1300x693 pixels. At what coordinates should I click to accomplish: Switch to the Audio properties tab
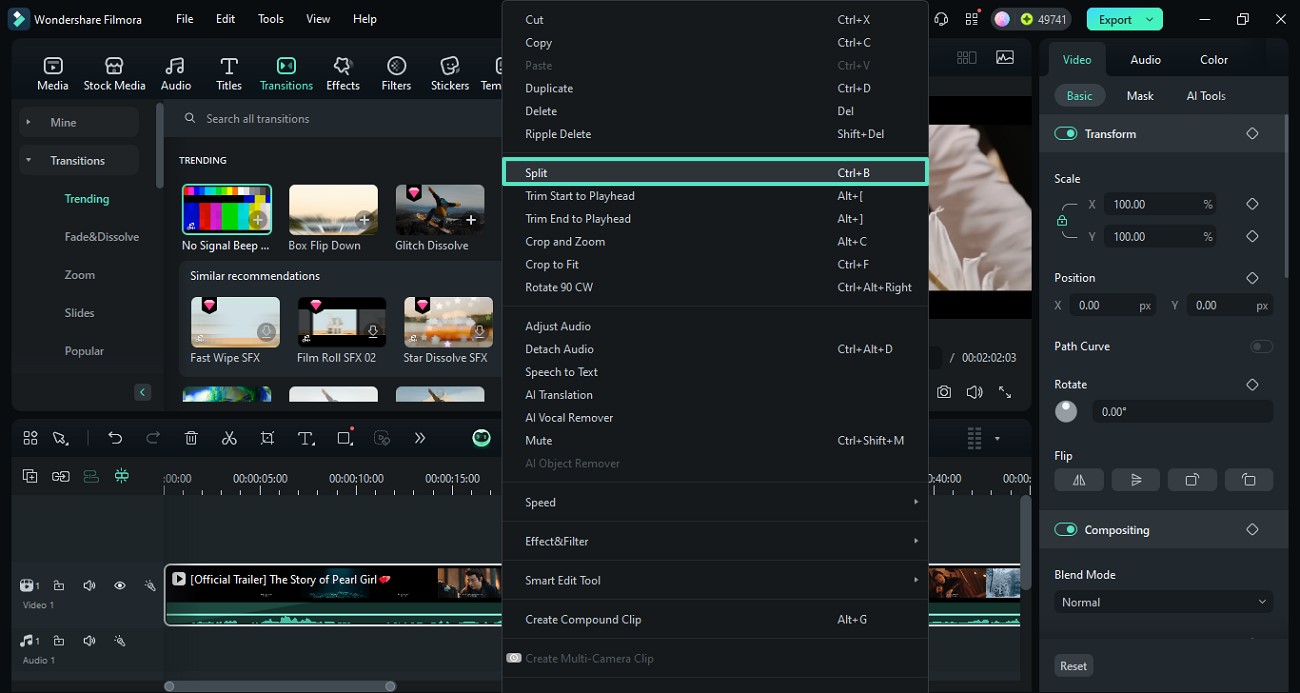[1145, 59]
